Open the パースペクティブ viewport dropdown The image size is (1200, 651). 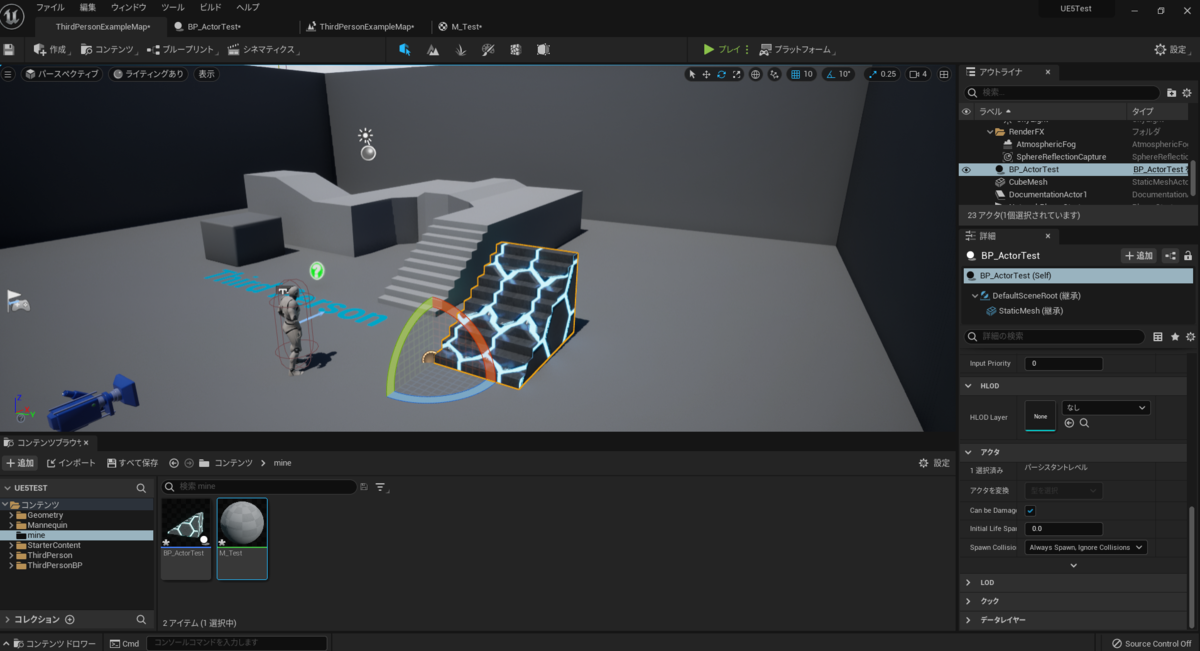coord(62,74)
